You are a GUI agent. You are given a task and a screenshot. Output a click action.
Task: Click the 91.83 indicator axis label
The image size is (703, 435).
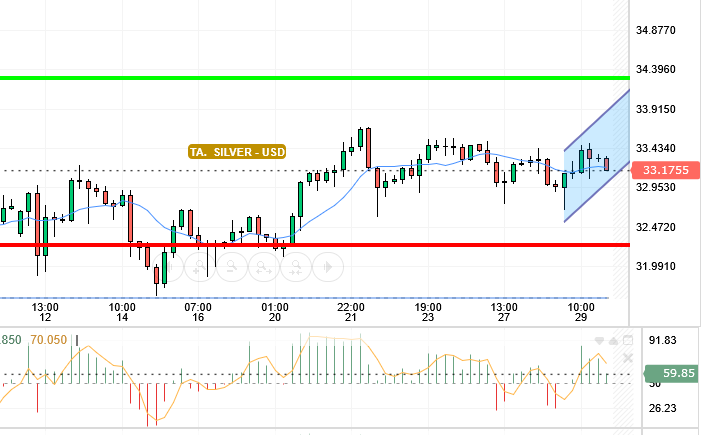662,340
